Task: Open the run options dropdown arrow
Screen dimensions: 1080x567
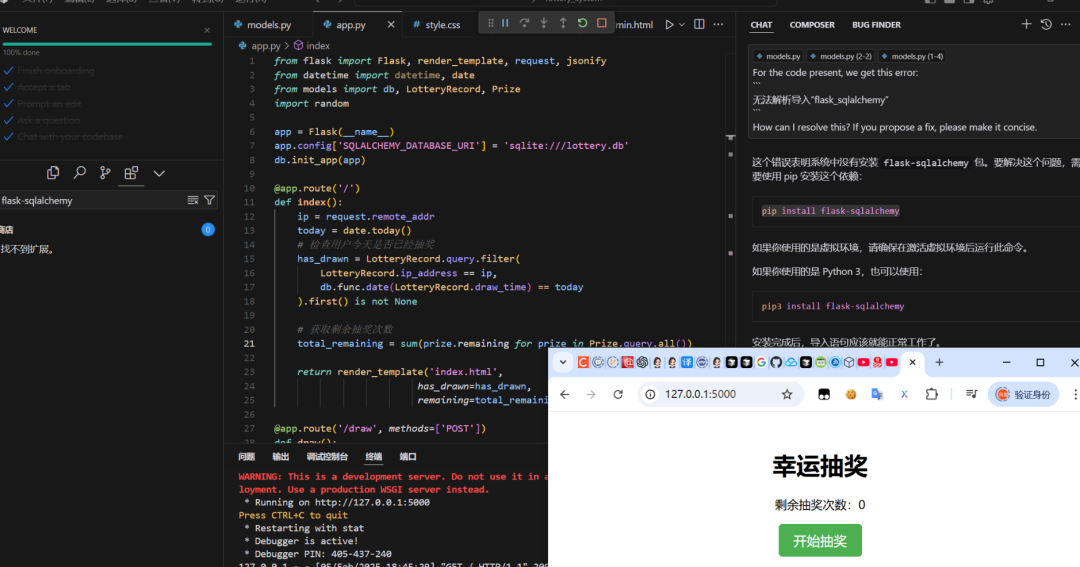Action: pyautogui.click(x=682, y=25)
